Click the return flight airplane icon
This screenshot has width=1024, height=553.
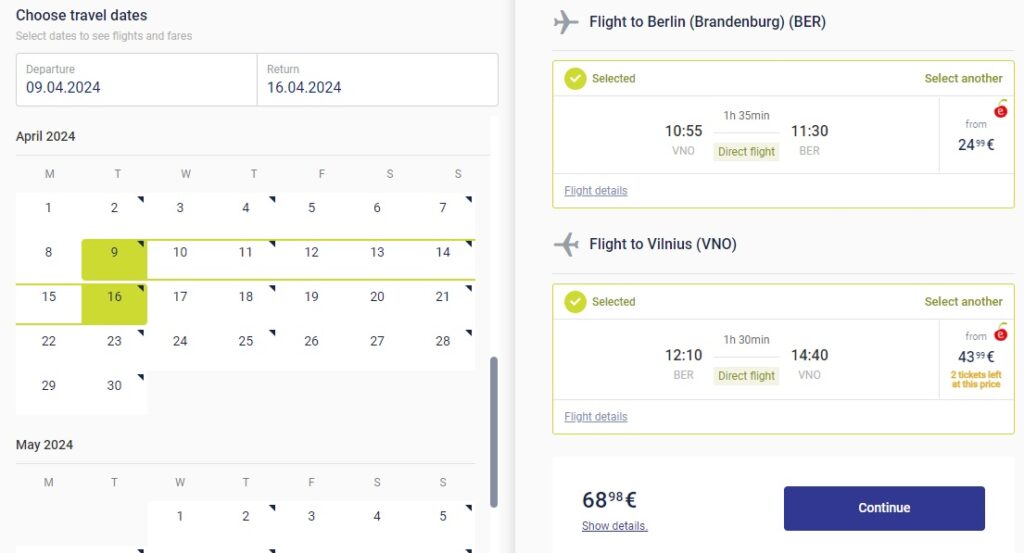(x=566, y=244)
